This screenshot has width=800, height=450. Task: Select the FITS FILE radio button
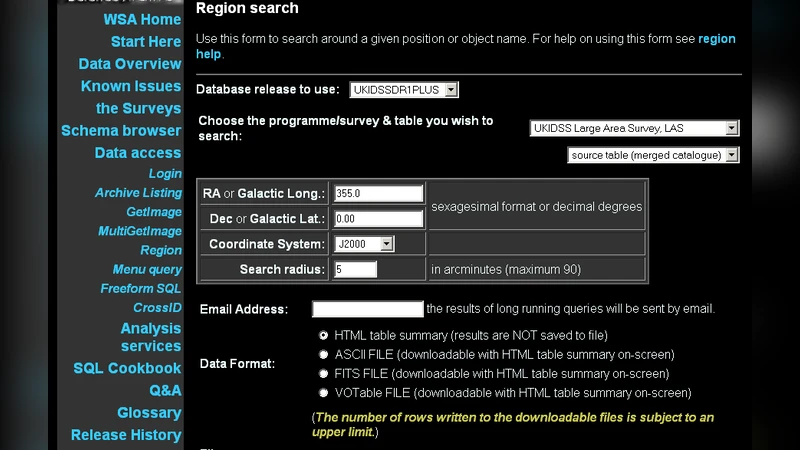coord(323,373)
